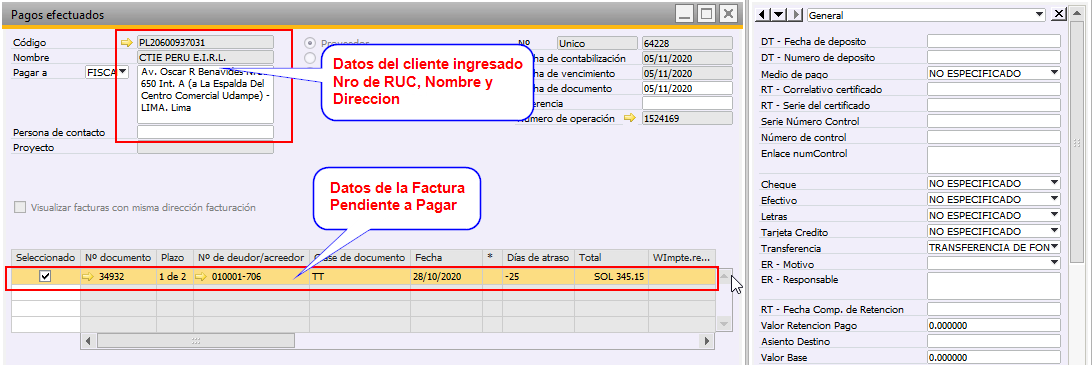This screenshot has height=365, width=1092.
Task: Expand the Tarjeta Credito dropdown
Action: (1054, 232)
